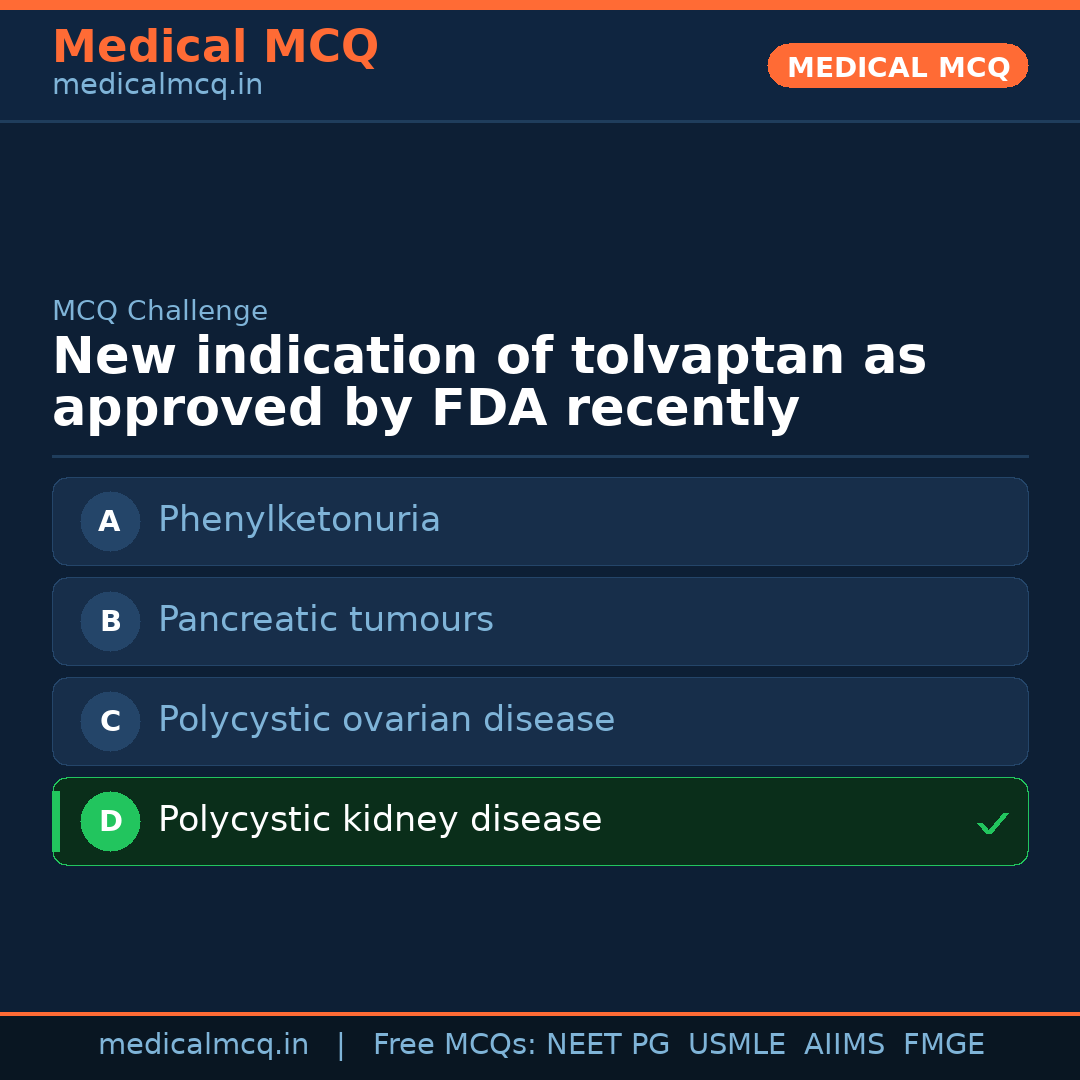Click the letter B circle badge
Viewport: 1080px width, 1080px height.
tap(110, 621)
